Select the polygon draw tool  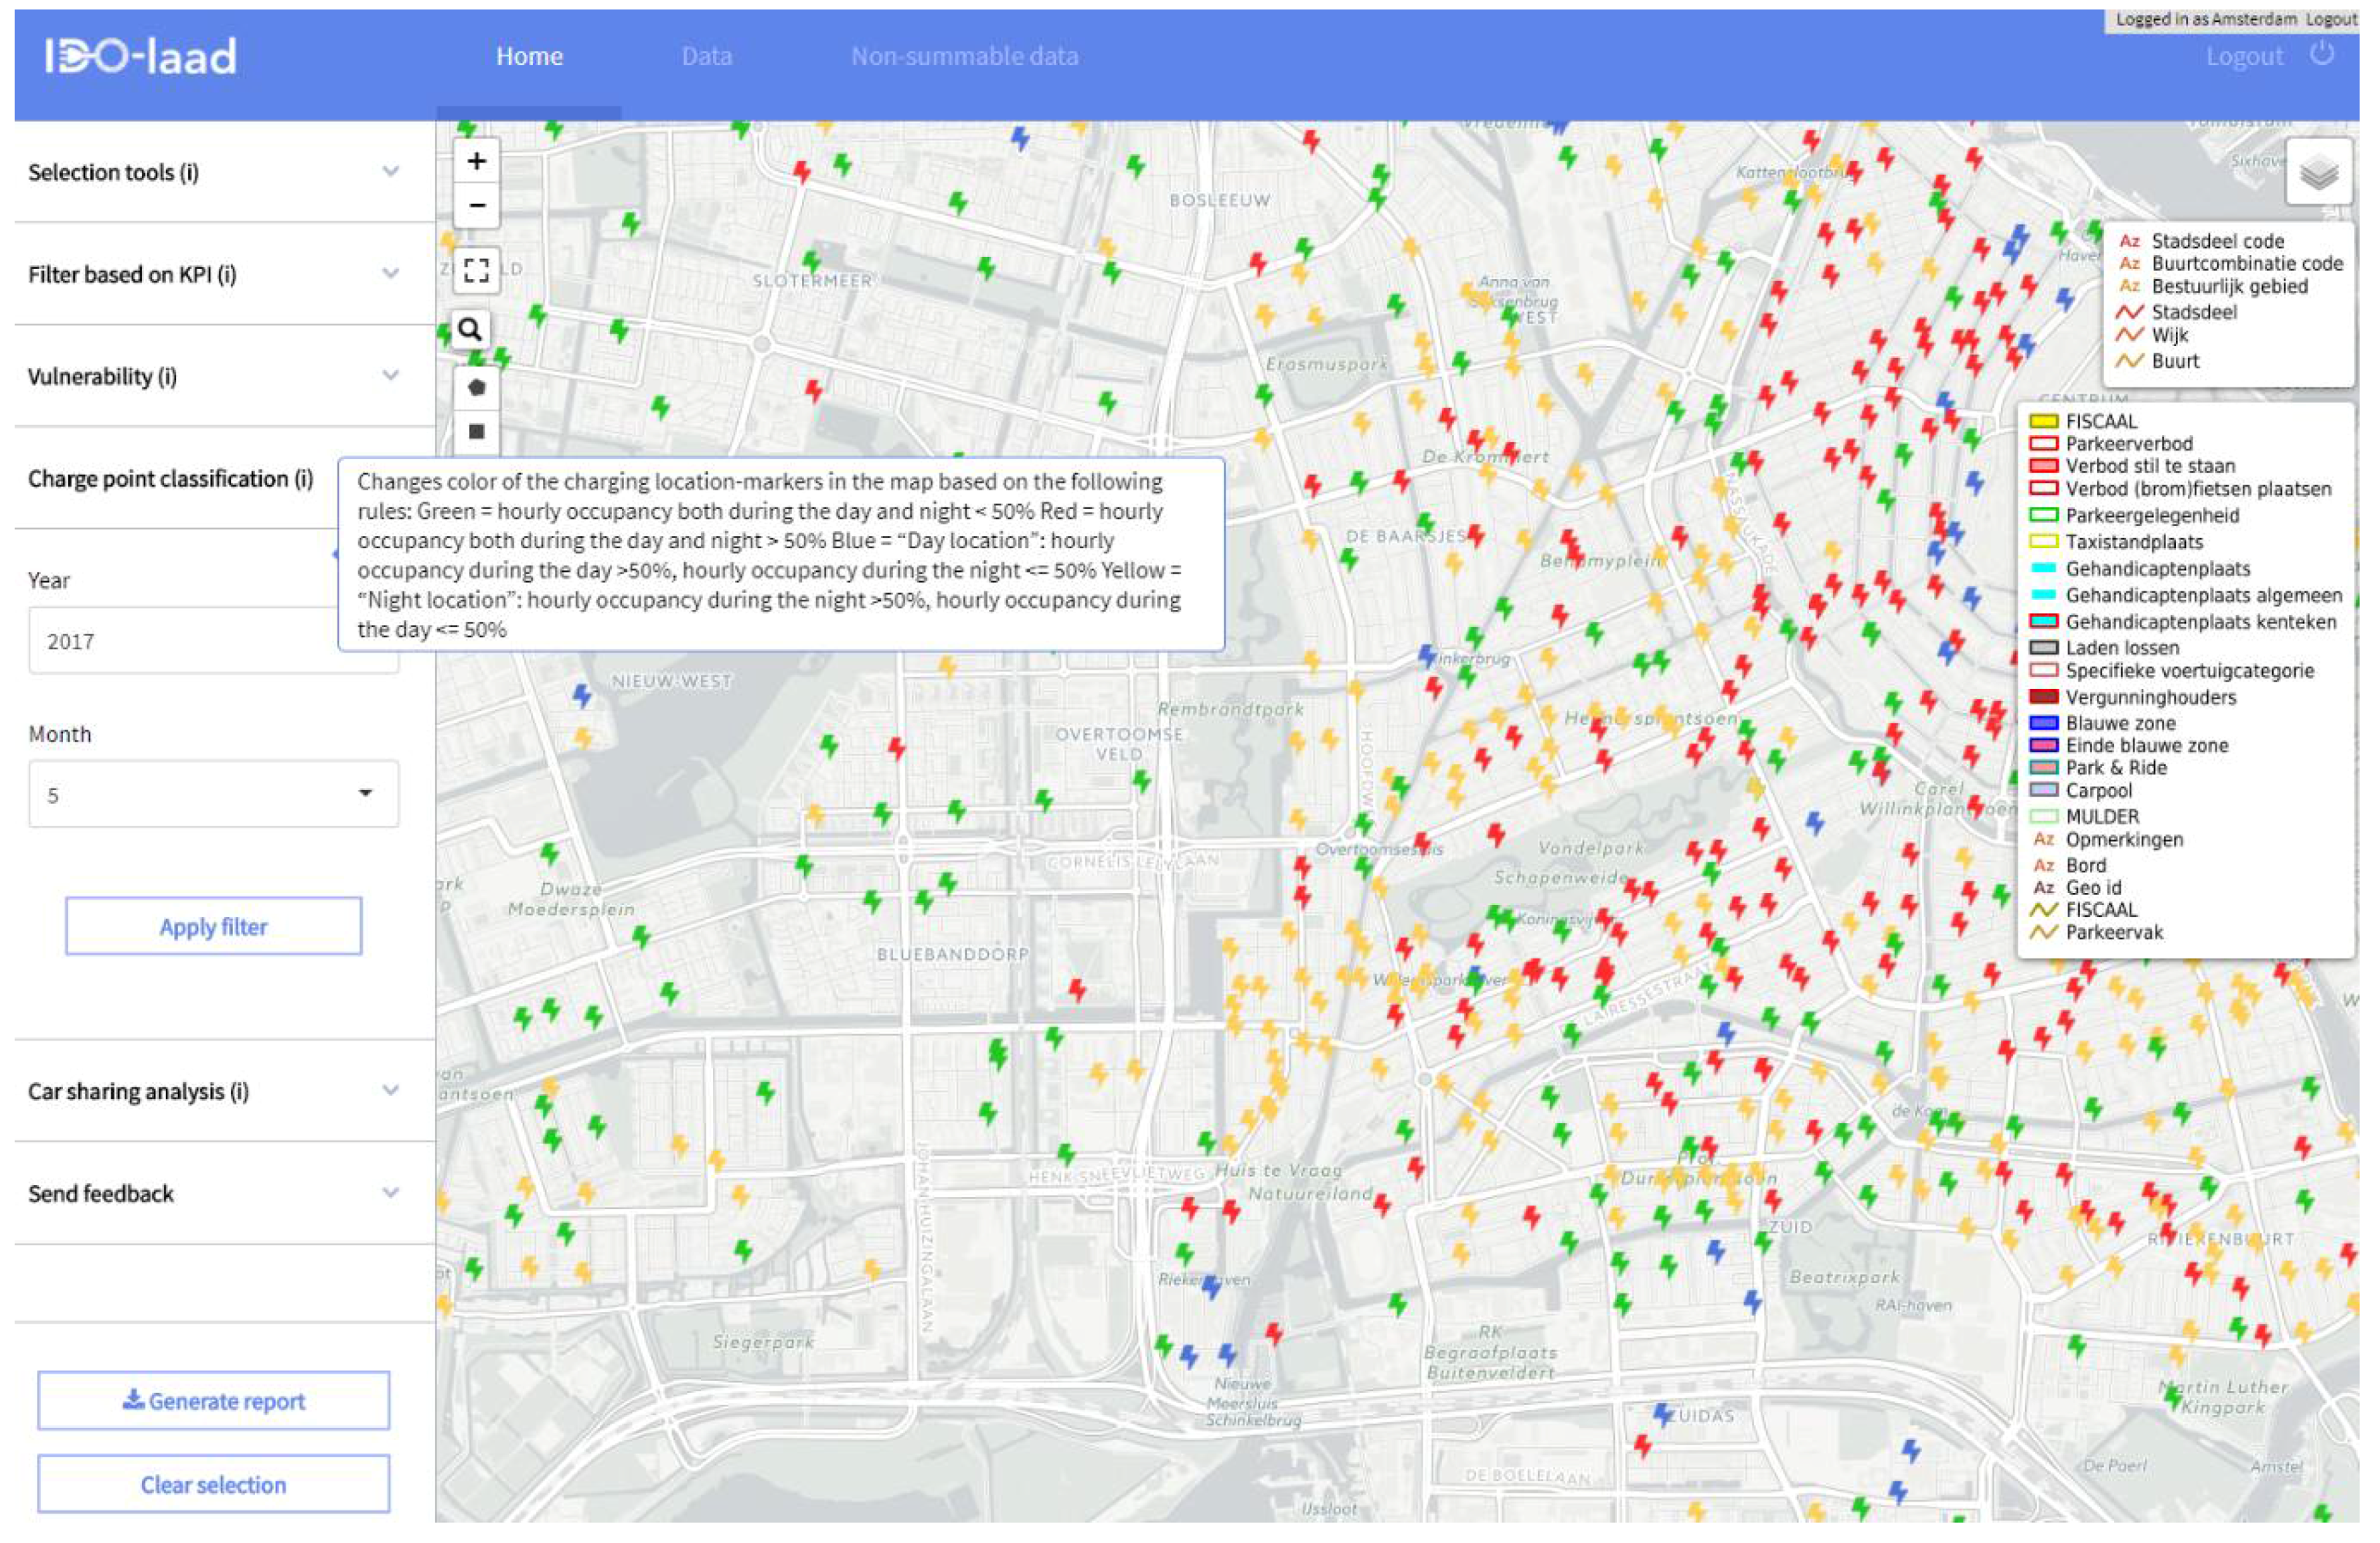(477, 387)
